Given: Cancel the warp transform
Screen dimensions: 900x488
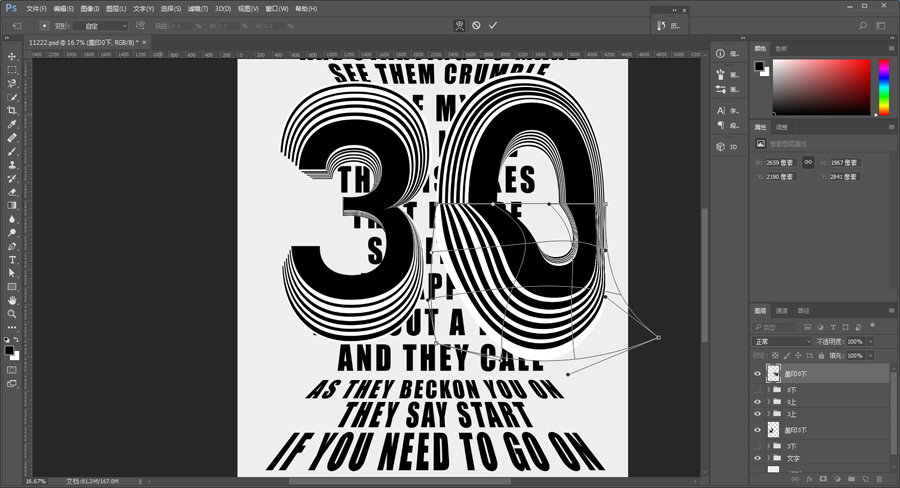Looking at the screenshot, I should (476, 25).
